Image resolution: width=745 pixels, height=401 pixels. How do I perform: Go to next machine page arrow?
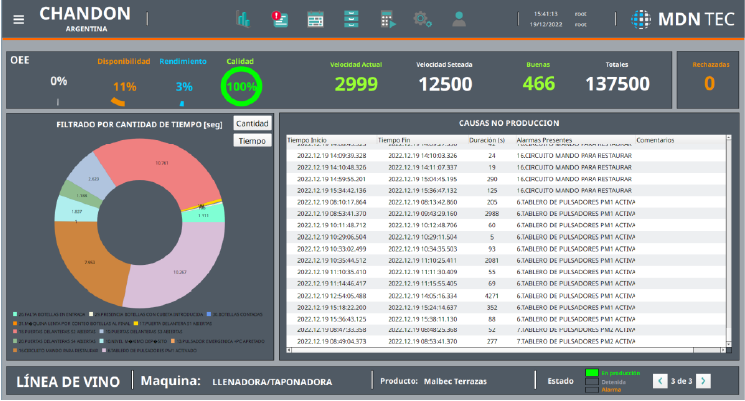[x=703, y=381]
